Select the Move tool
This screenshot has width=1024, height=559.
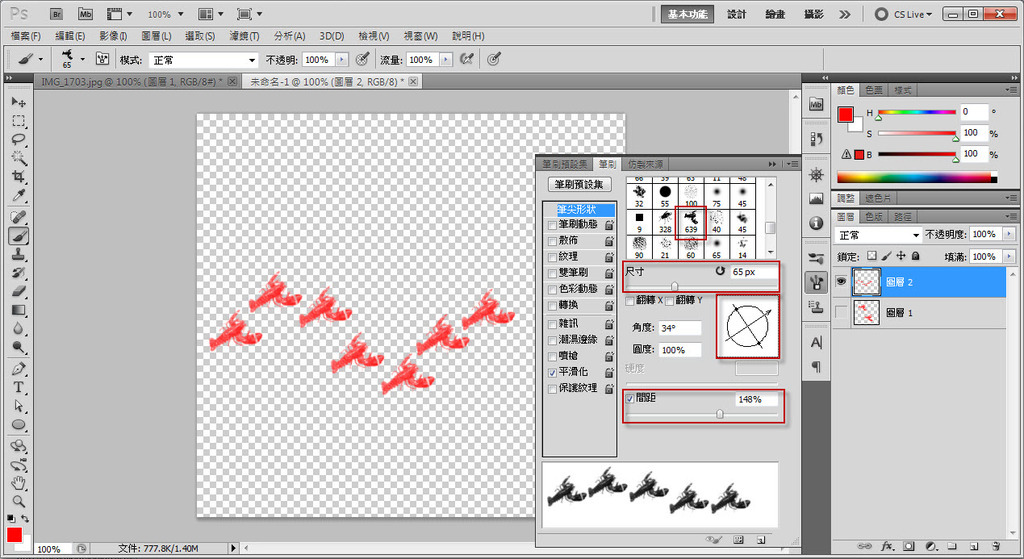pyautogui.click(x=18, y=102)
